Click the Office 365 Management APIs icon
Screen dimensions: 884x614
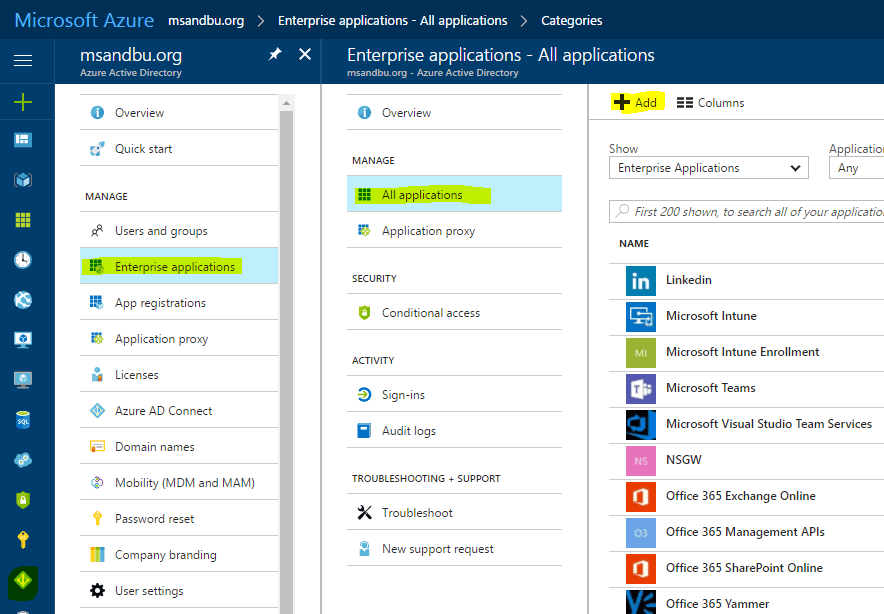click(640, 533)
